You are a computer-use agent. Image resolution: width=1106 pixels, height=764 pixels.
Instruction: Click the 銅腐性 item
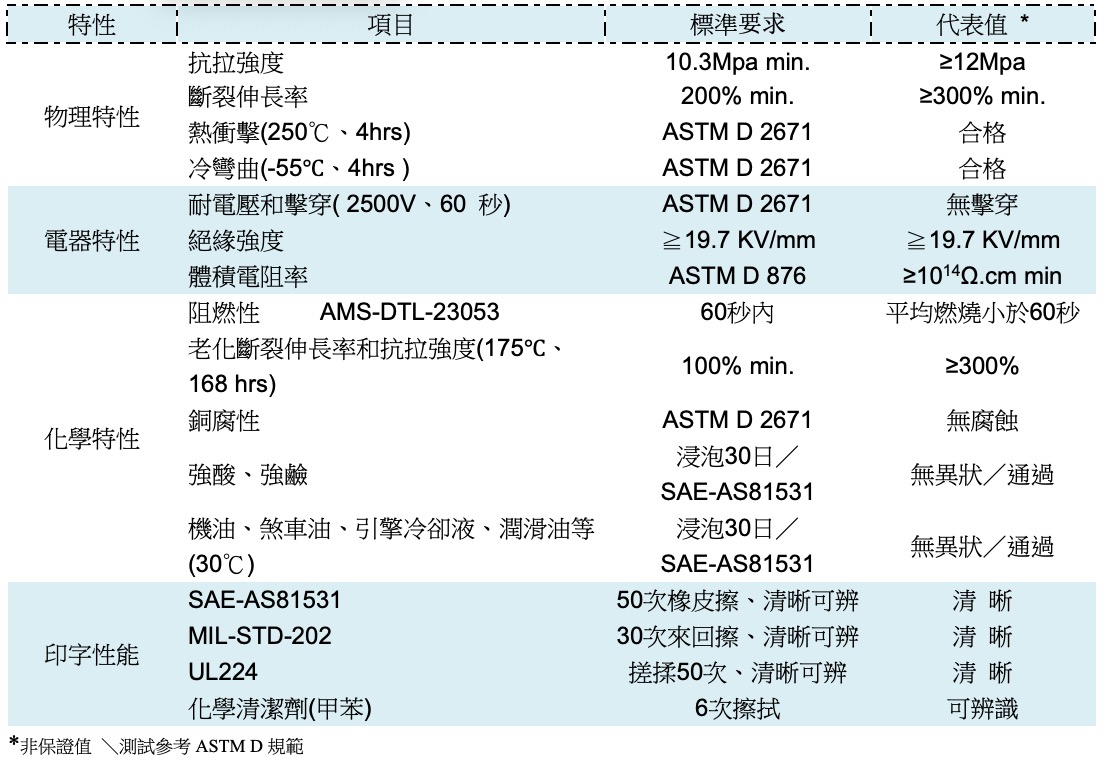click(x=224, y=421)
